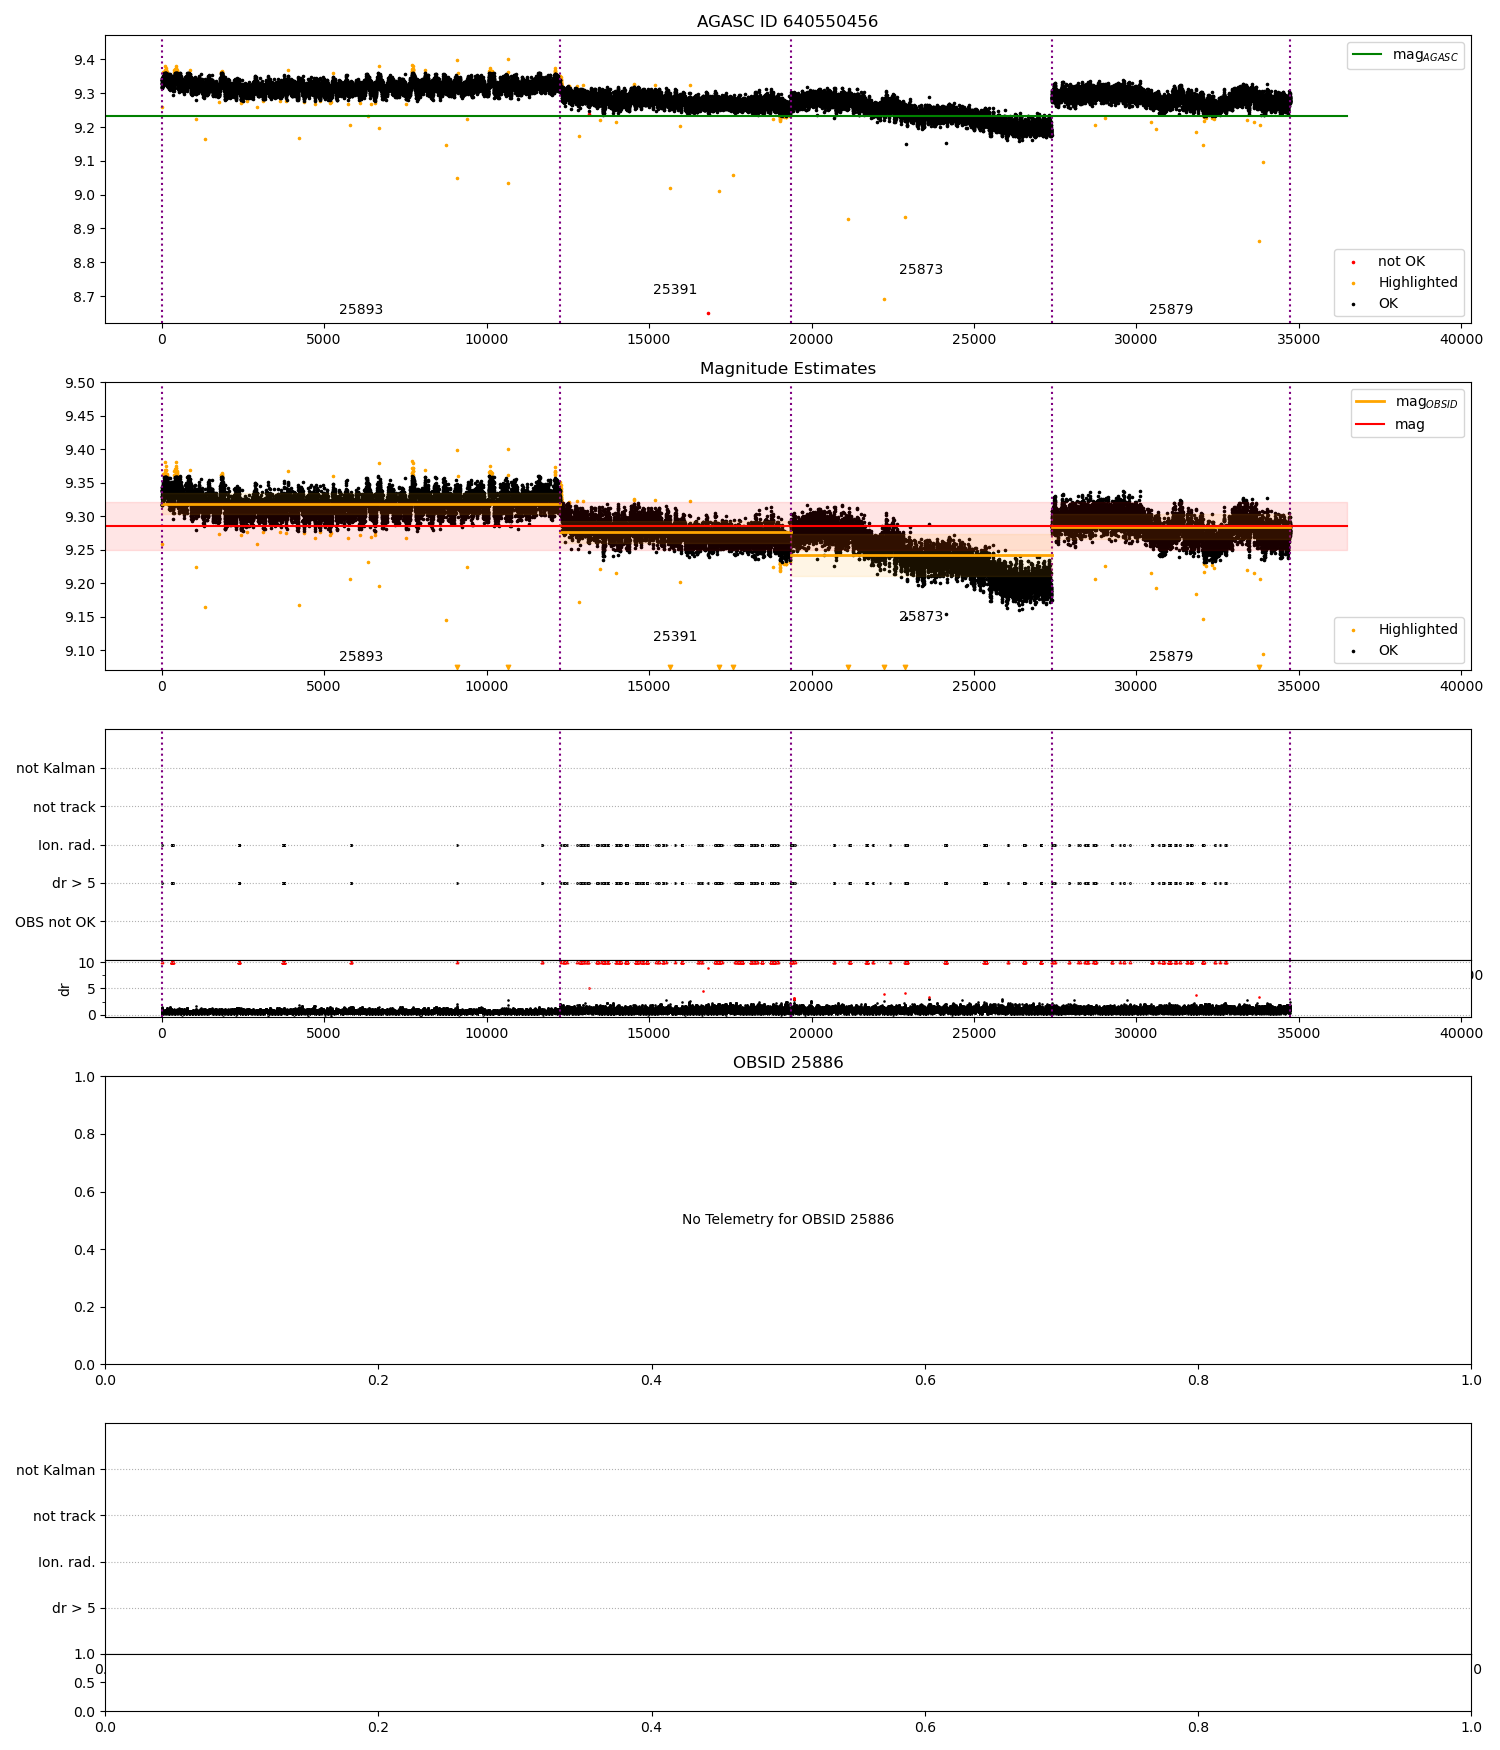Click 'Highlighted' legend entry in the top plot
The width and height of the screenshot is (1500, 1750).
(x=1405, y=283)
